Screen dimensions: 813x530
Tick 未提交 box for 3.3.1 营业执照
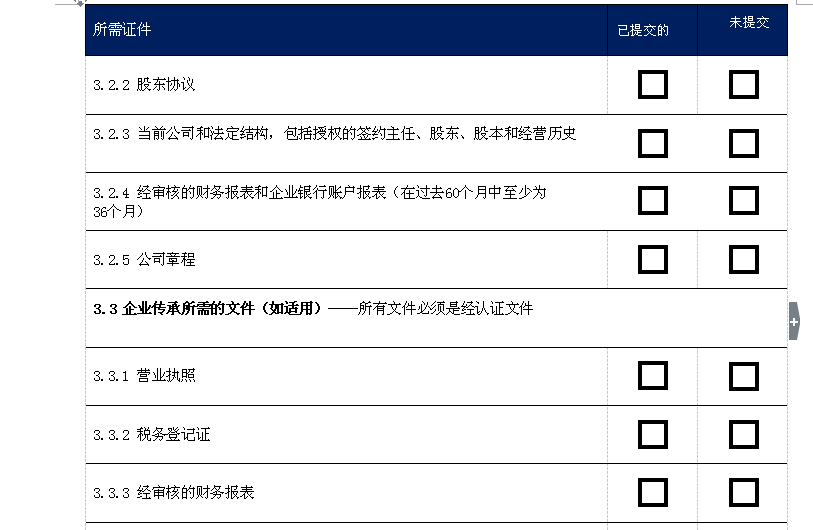coord(744,376)
